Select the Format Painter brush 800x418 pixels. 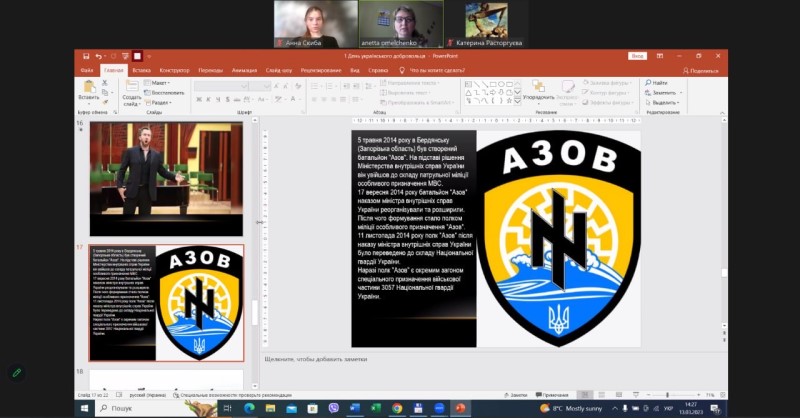(x=105, y=102)
